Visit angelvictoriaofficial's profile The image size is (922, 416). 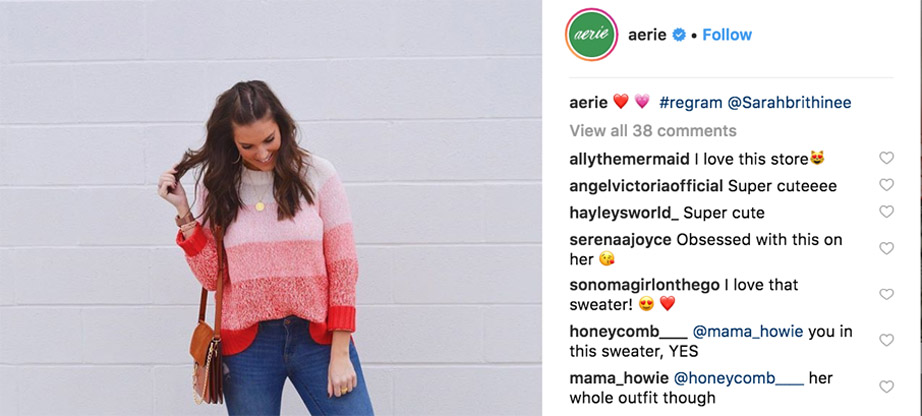(646, 187)
